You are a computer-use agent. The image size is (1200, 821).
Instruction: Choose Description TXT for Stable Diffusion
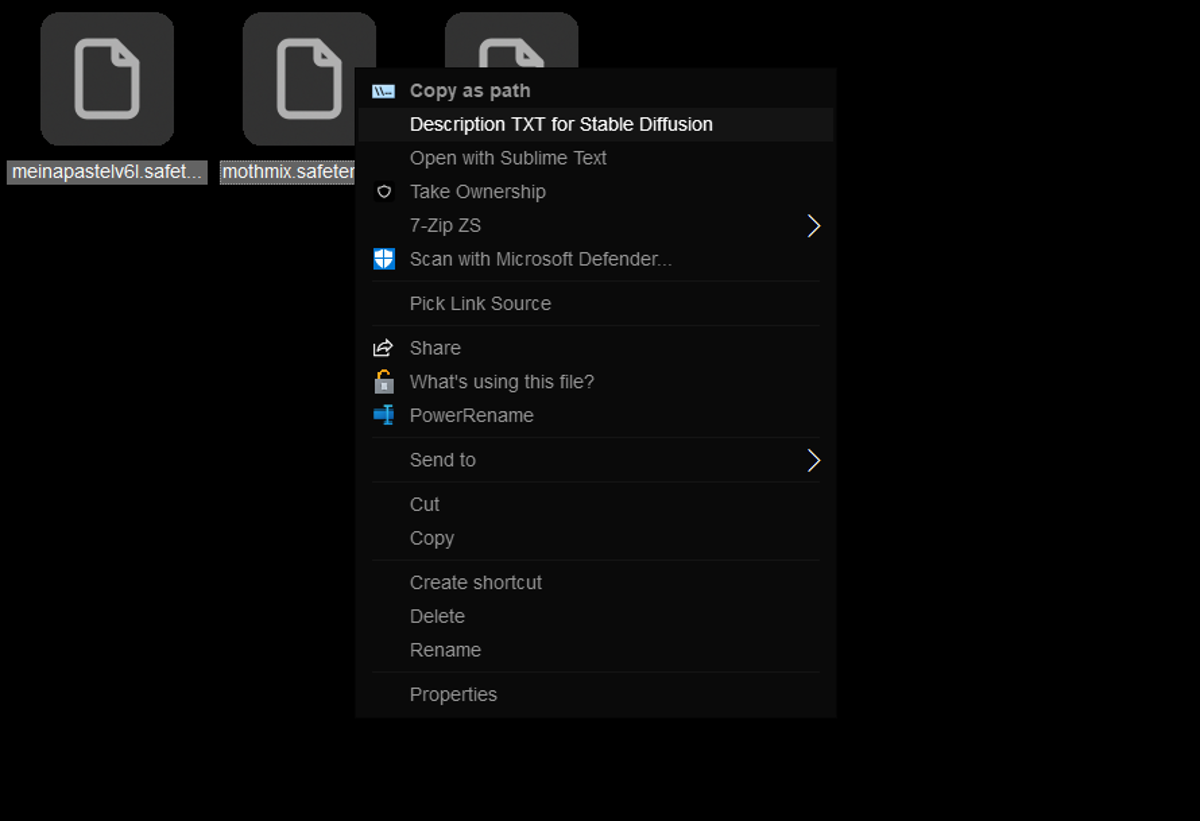(x=561, y=124)
